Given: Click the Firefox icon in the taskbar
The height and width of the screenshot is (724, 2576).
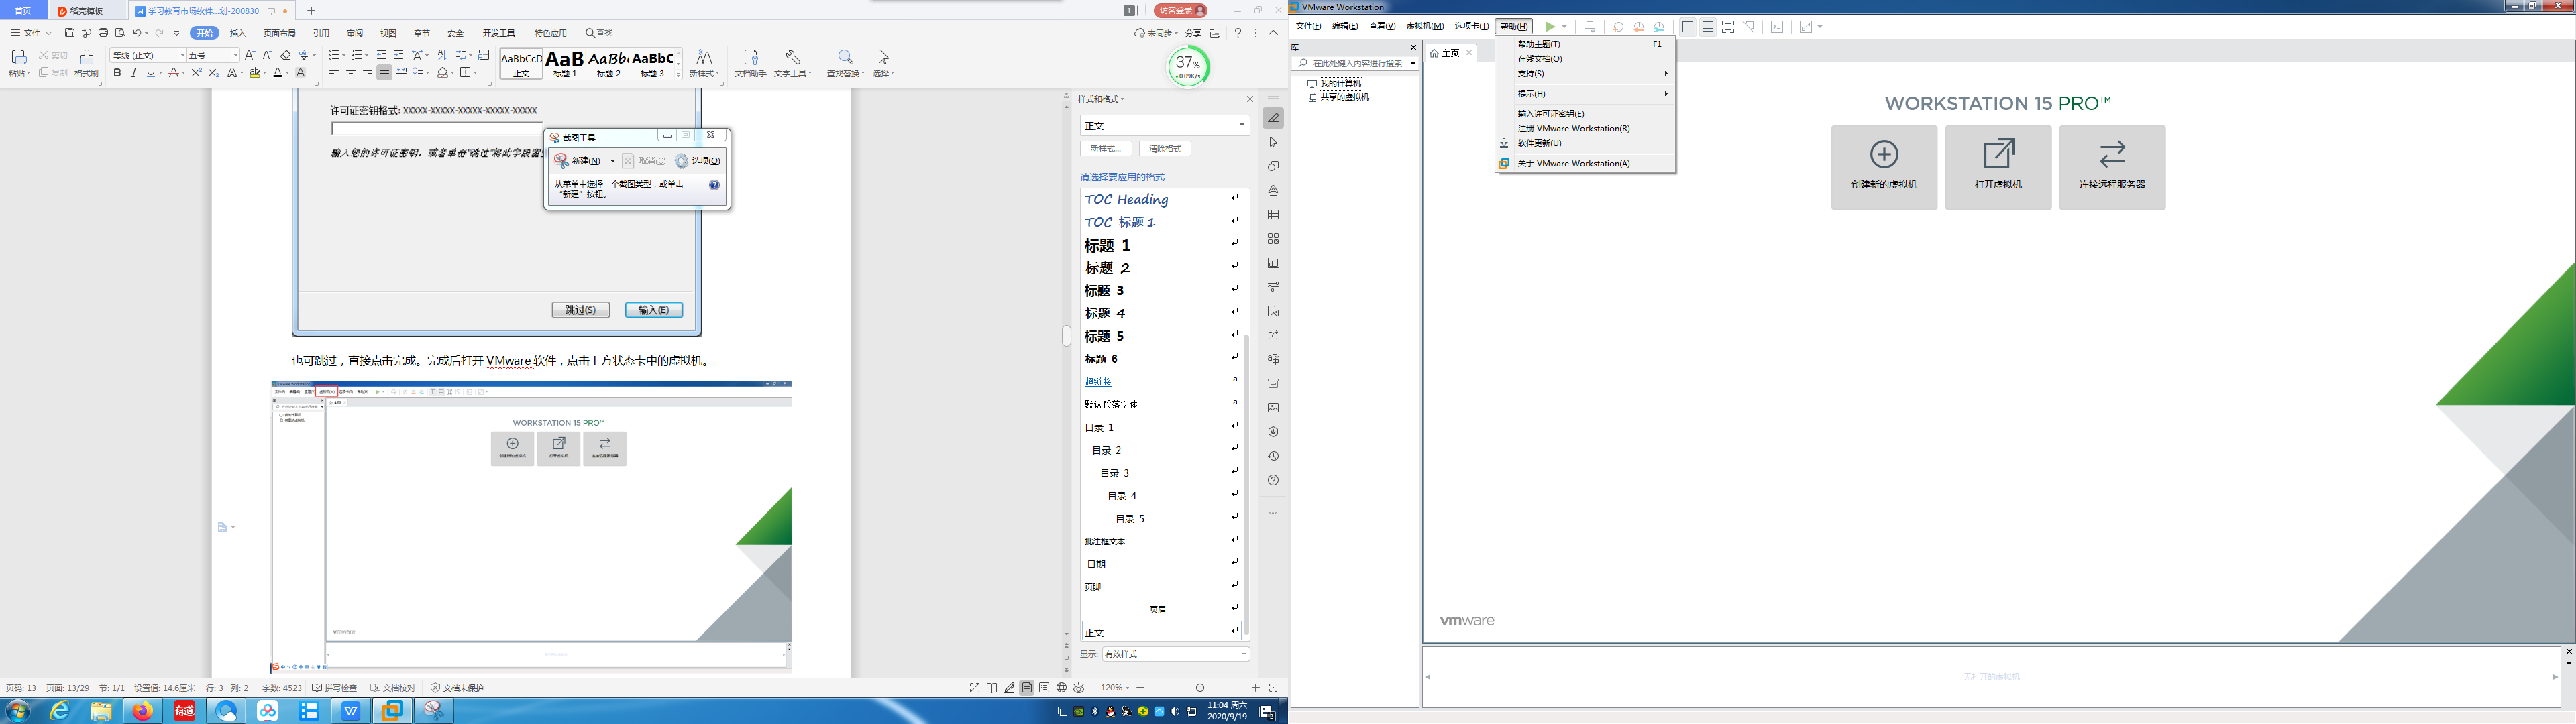Looking at the screenshot, I should click(143, 711).
